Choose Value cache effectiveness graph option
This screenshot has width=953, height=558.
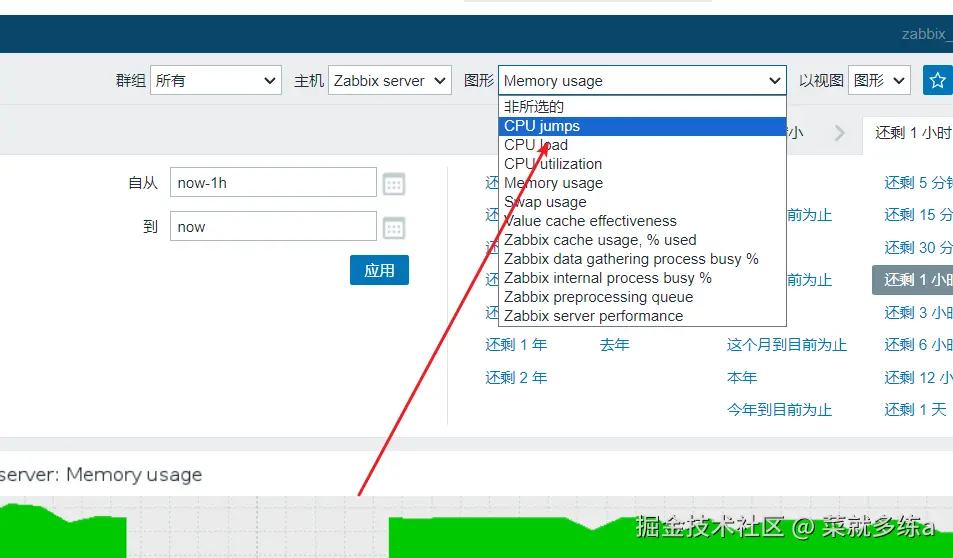click(642, 221)
